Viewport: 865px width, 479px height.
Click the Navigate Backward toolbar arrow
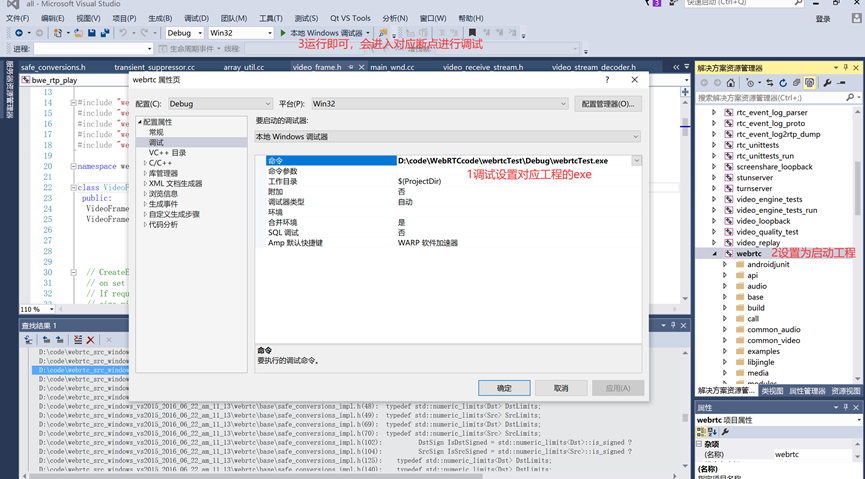point(19,33)
